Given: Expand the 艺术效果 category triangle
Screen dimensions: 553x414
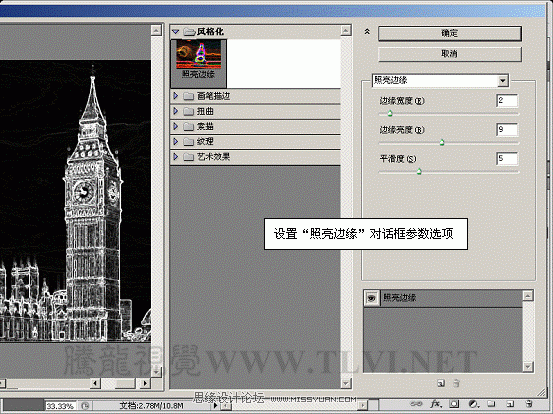Looking at the screenshot, I should [176, 157].
